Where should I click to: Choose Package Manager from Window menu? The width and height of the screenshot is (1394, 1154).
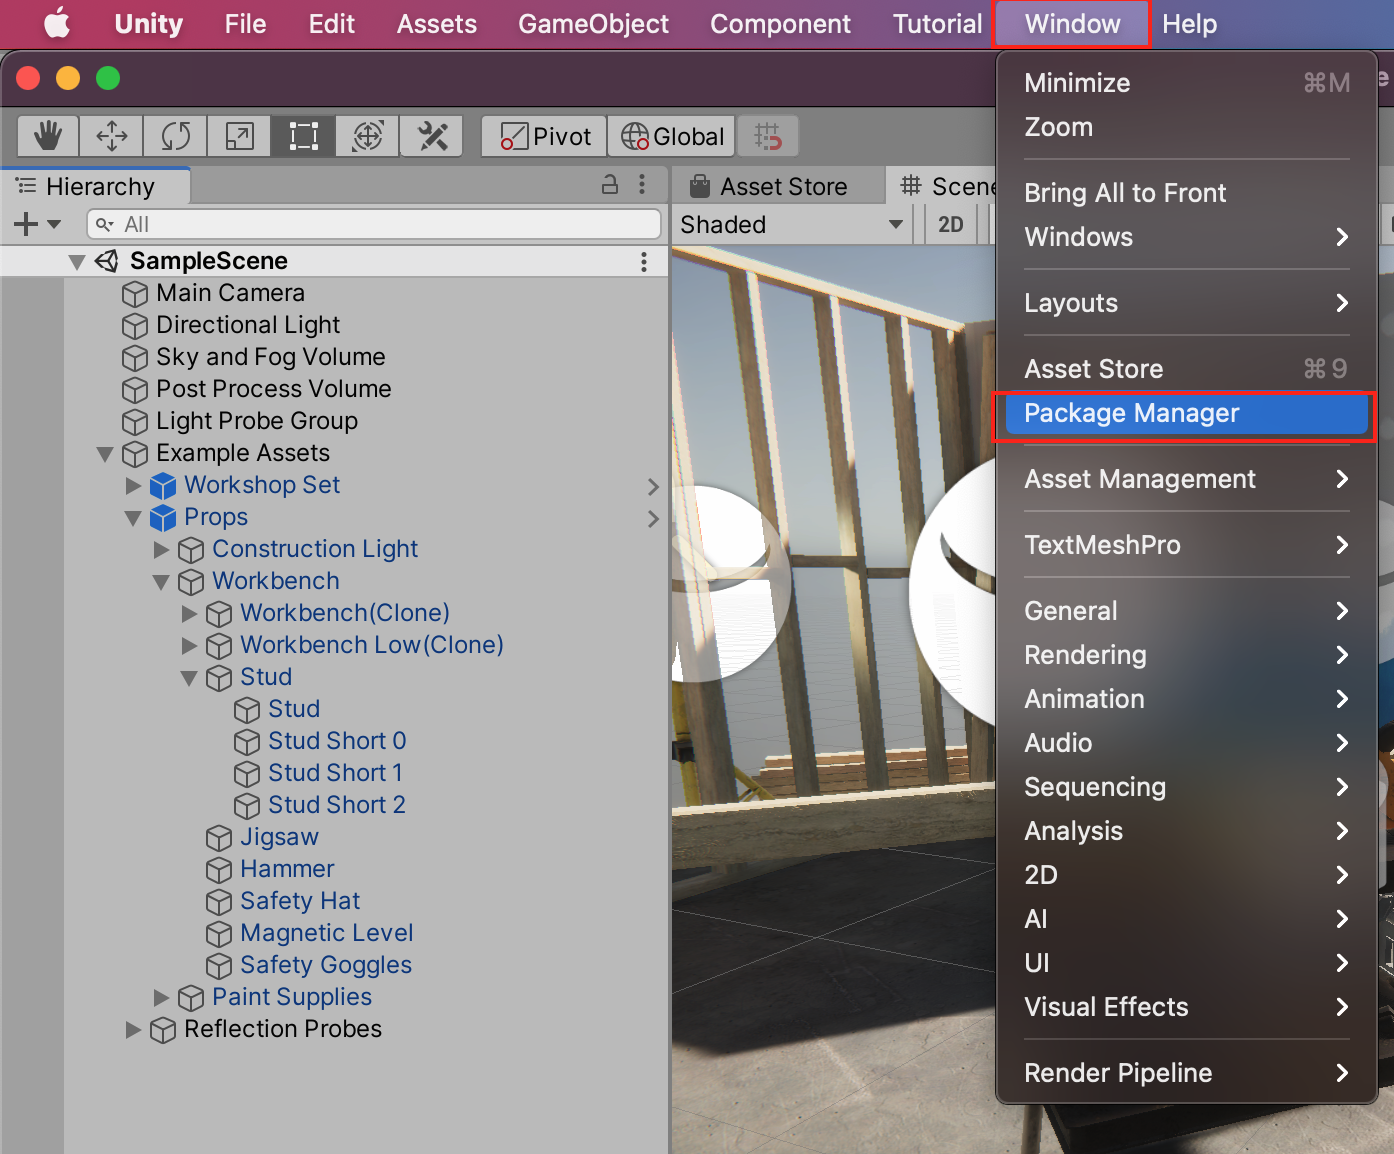pyautogui.click(x=1186, y=413)
